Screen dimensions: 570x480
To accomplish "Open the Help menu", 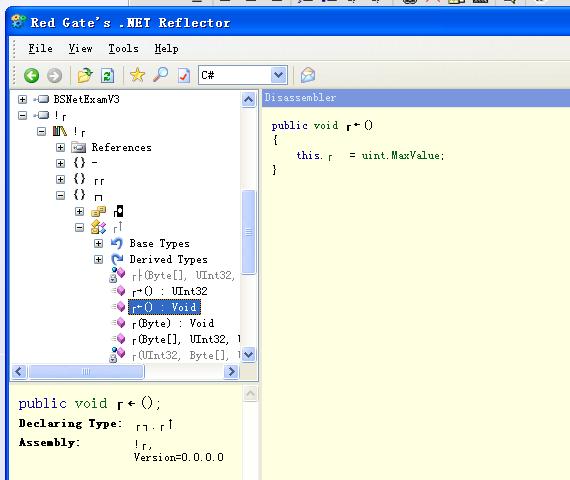I will [166, 48].
